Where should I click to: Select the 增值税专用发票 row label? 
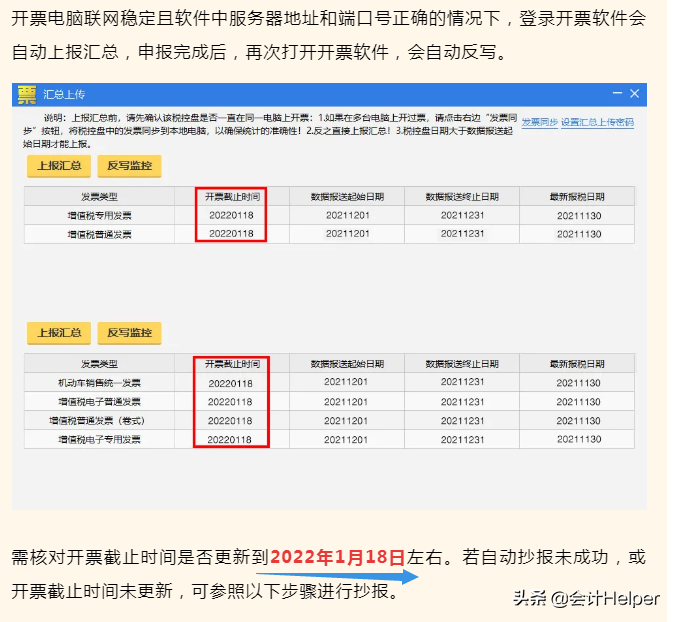[x=99, y=216]
